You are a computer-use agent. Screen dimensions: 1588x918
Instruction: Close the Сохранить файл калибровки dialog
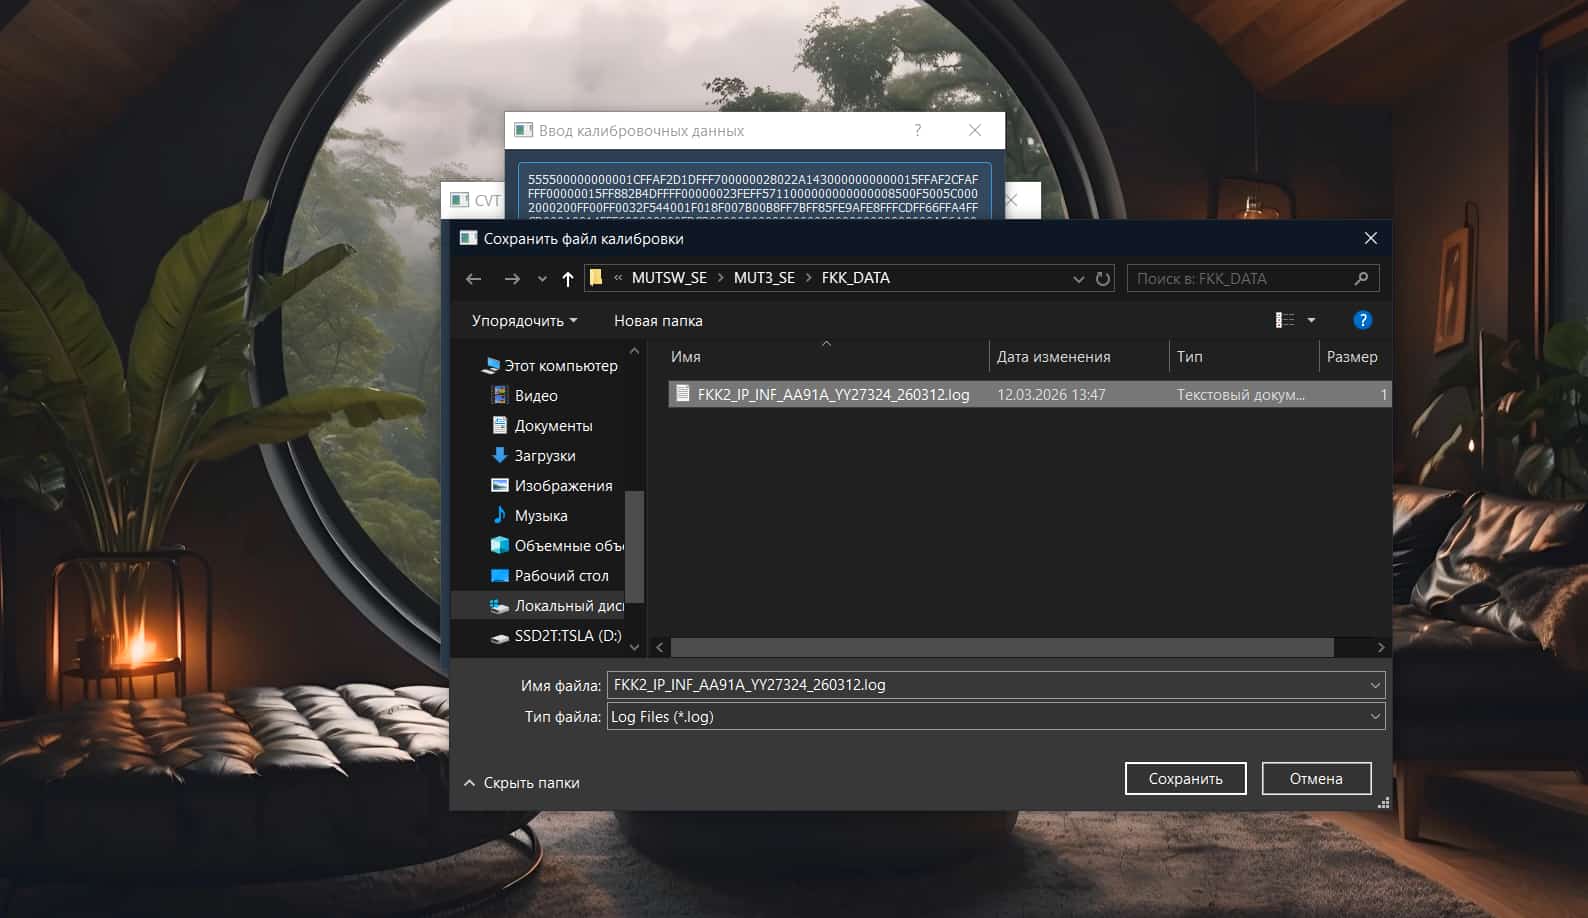coord(1371,238)
